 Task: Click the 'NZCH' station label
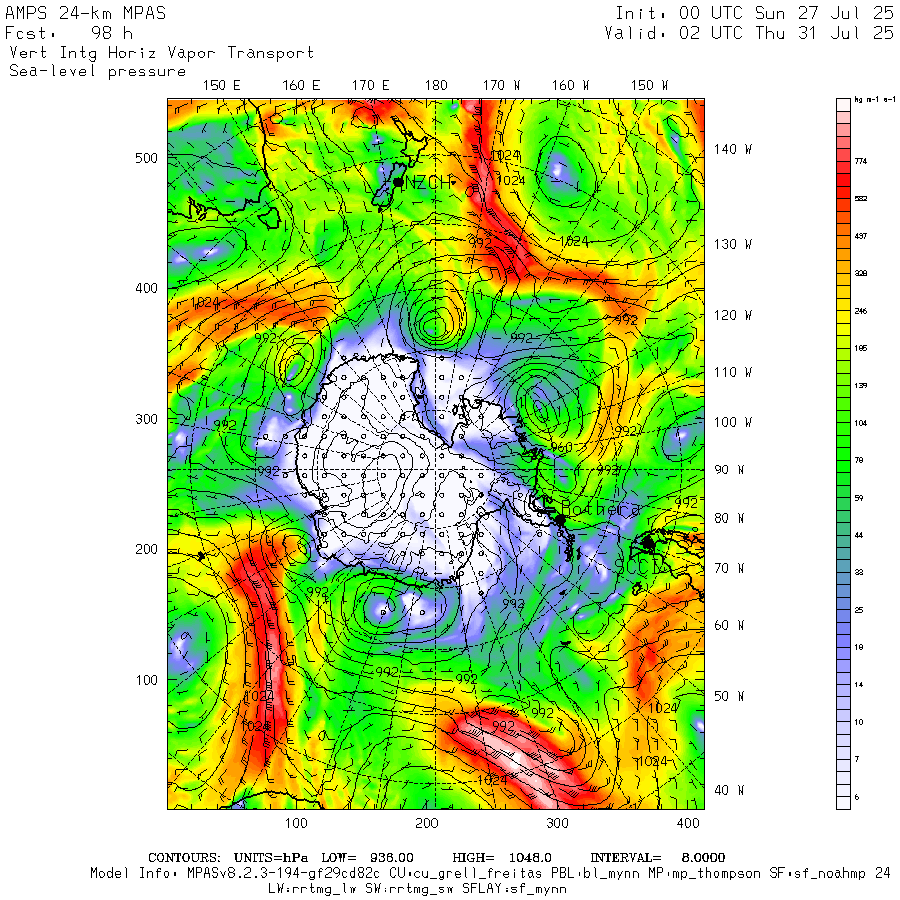tap(428, 183)
